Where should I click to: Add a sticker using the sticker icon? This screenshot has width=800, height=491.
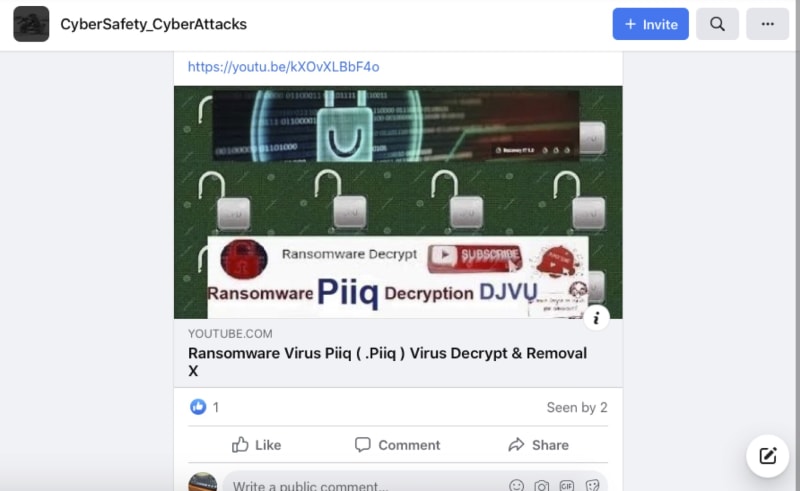[592, 485]
